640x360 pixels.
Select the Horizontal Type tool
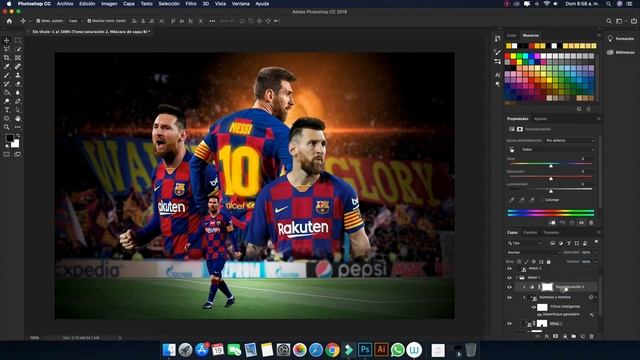[x=7, y=110]
